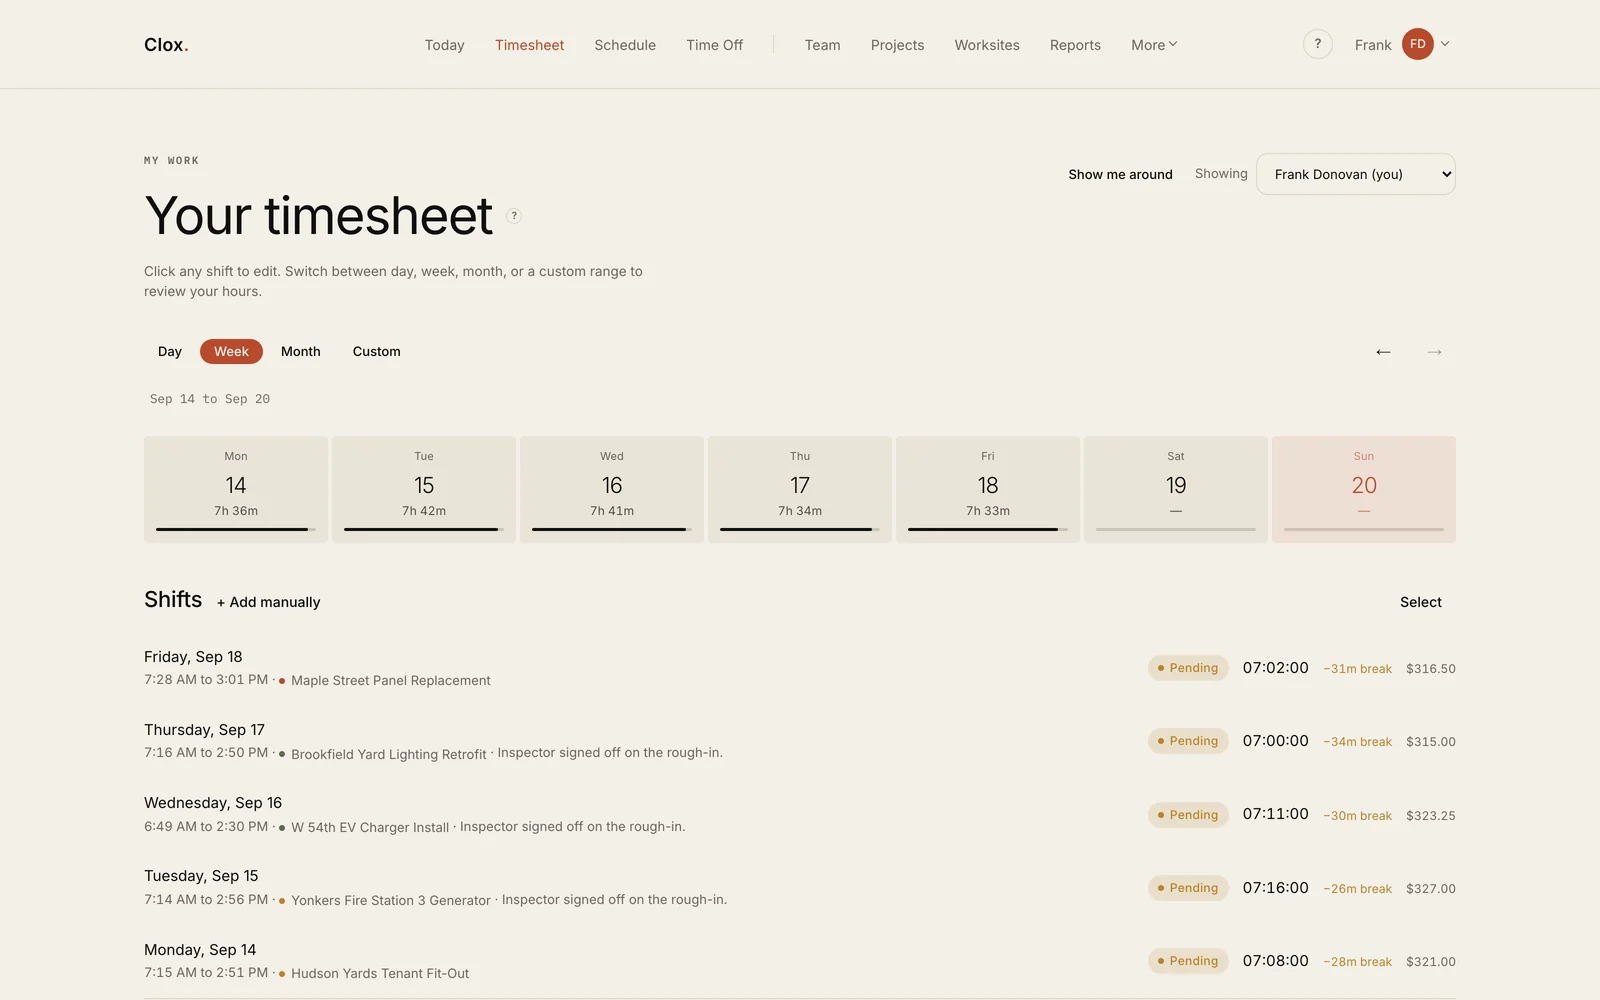Navigate to Team page

tap(822, 45)
